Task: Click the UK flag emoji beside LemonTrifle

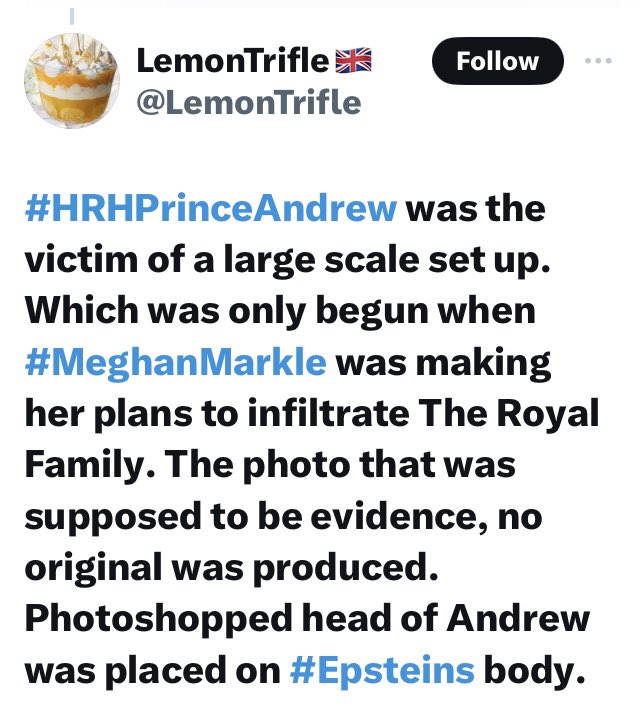Action: click(353, 60)
